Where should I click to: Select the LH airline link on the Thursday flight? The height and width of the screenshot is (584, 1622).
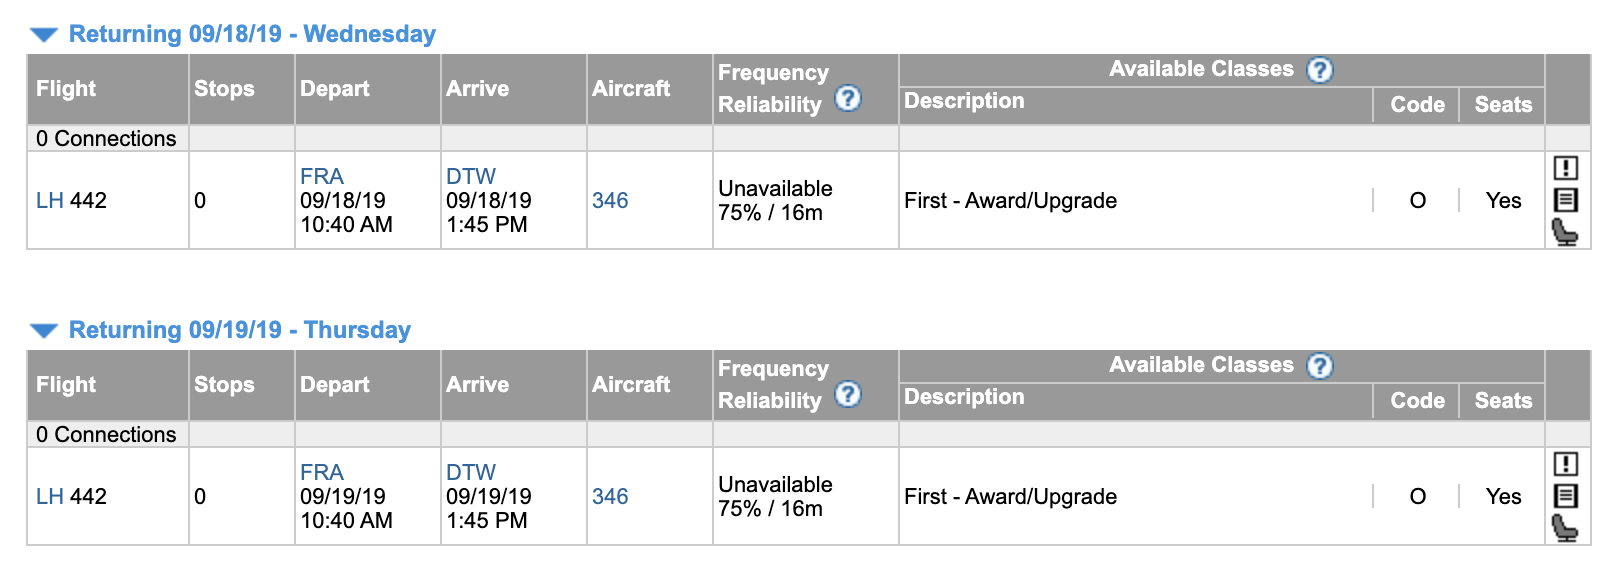pyautogui.click(x=49, y=495)
